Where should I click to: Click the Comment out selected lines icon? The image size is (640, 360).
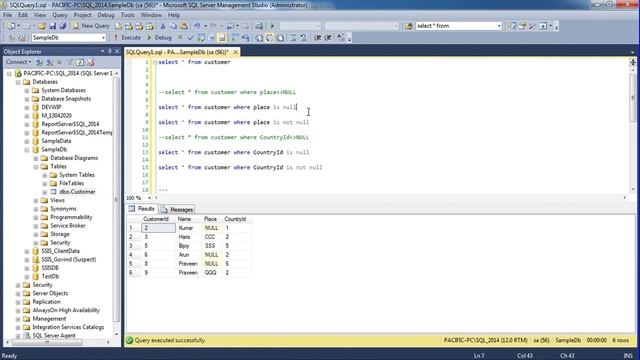(293, 38)
